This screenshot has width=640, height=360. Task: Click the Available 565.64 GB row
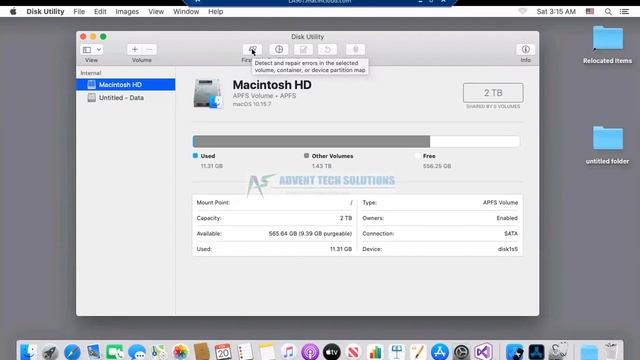pos(274,233)
